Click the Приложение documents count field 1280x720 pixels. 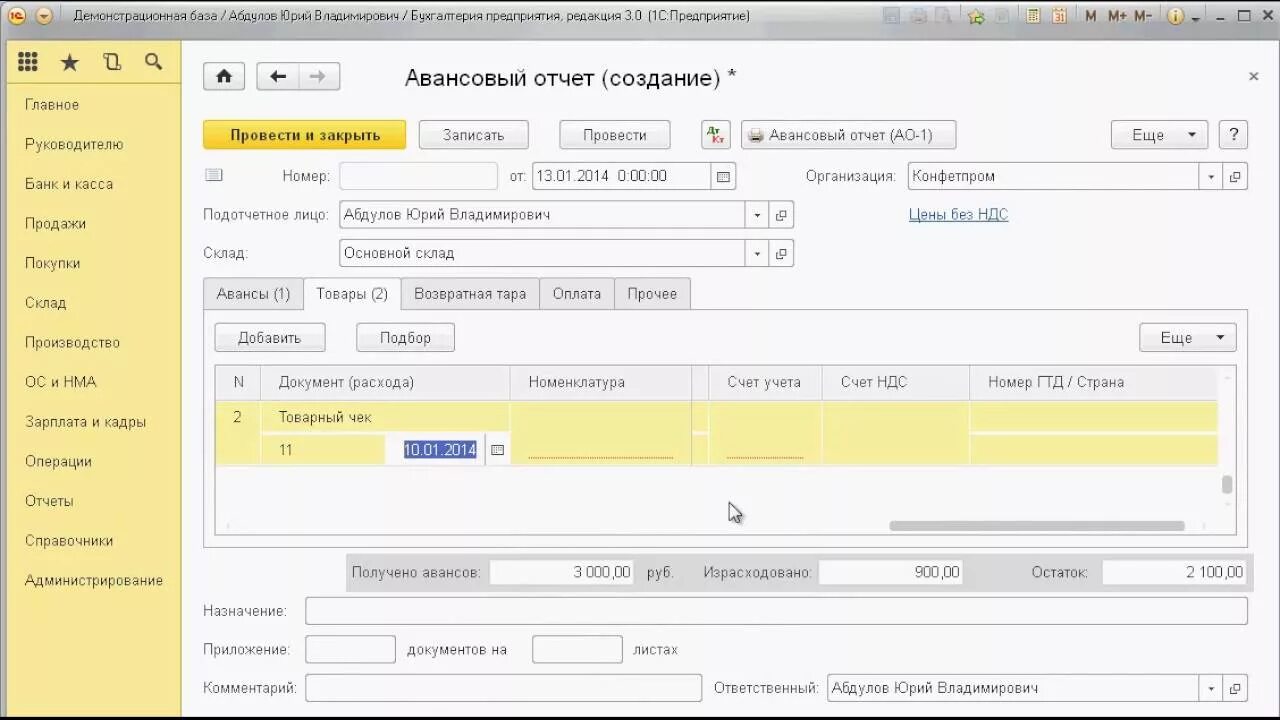350,650
